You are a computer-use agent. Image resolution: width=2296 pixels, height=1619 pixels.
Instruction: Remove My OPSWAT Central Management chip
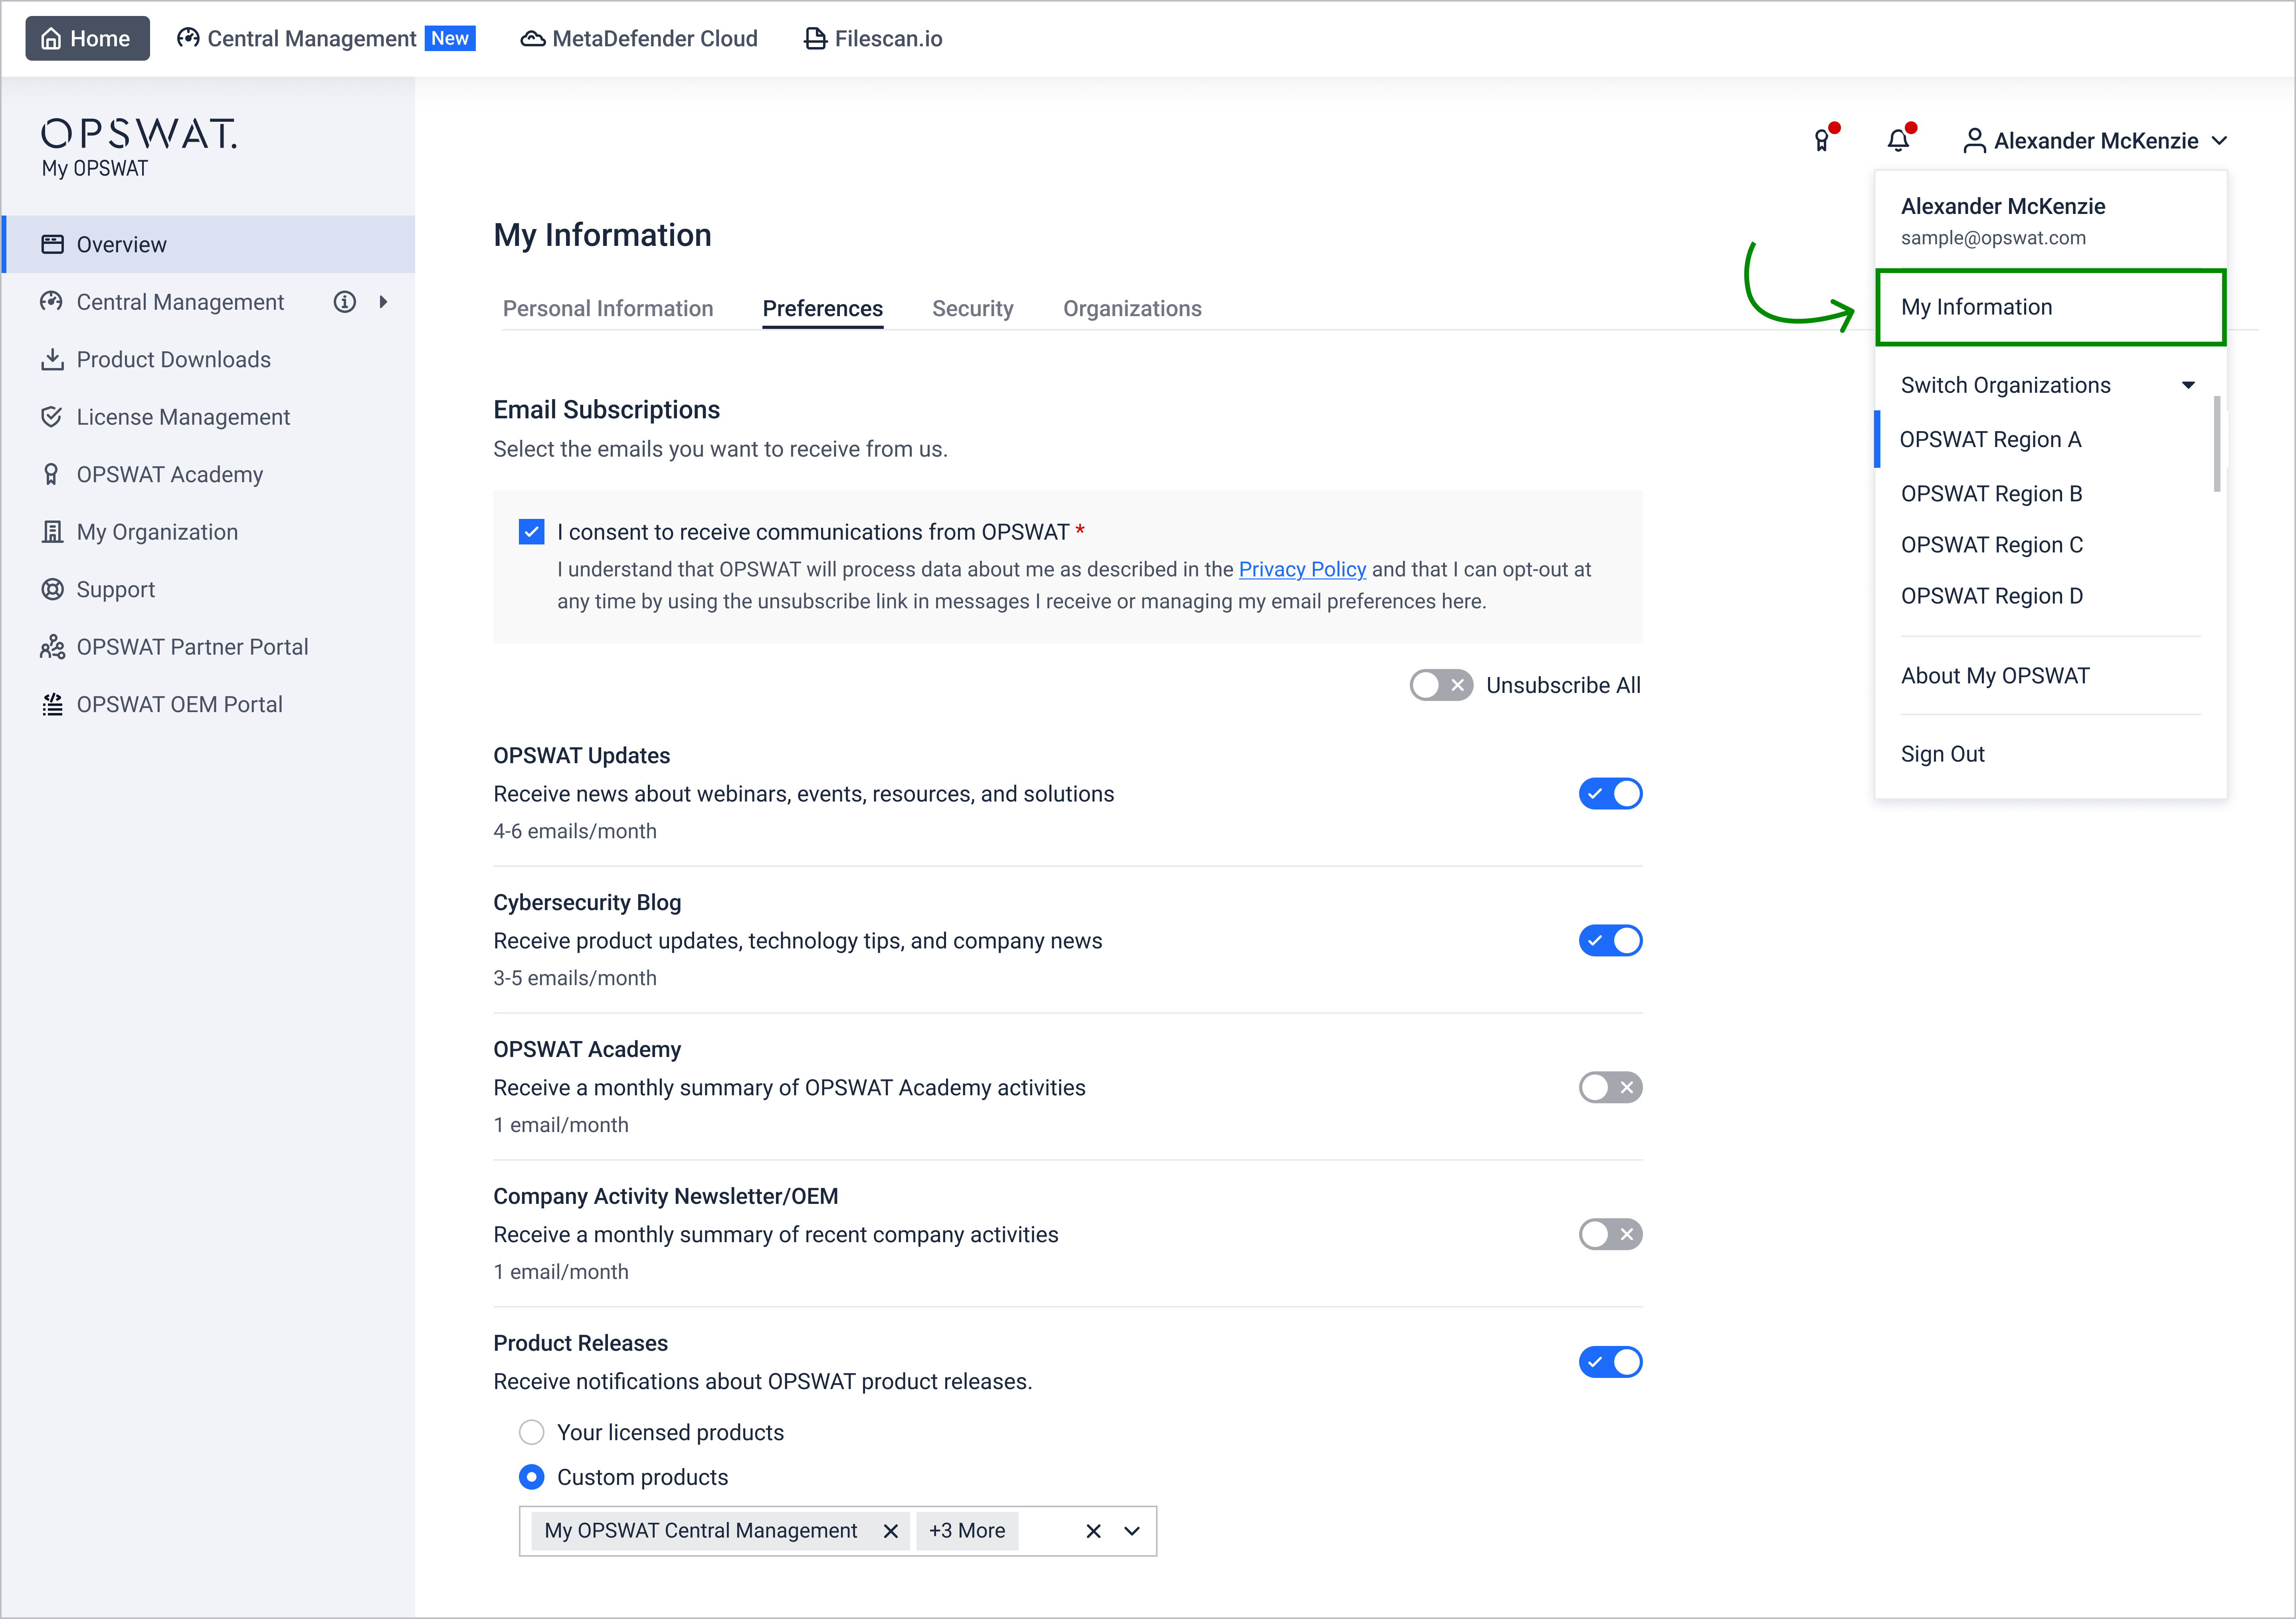click(x=890, y=1531)
